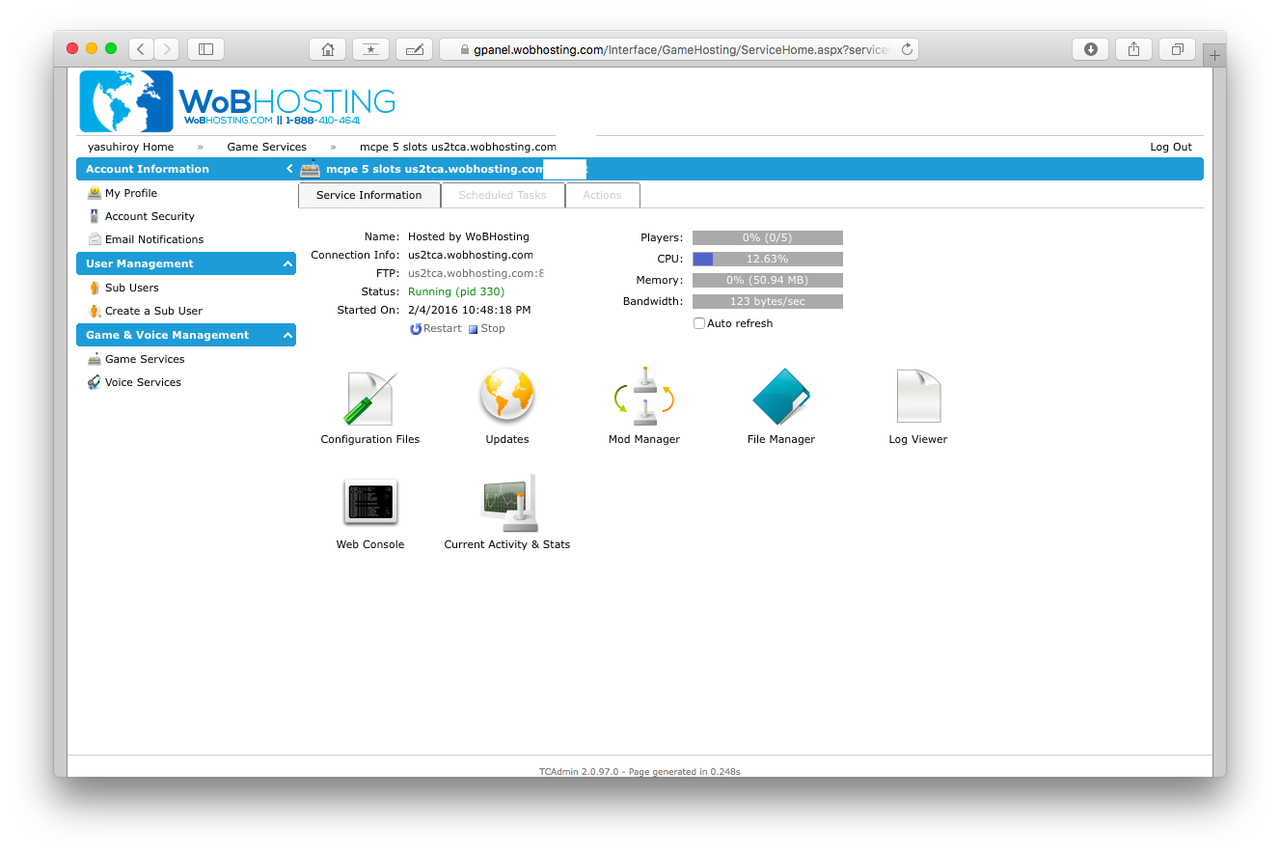Open the Game Services breadcrumb link
Viewport: 1280px width, 854px height.
click(267, 147)
